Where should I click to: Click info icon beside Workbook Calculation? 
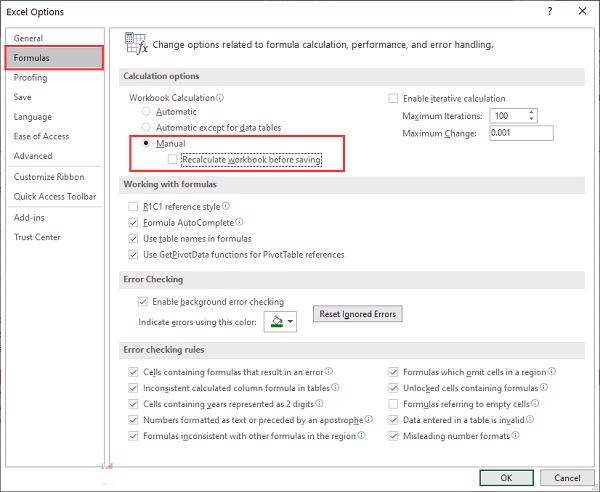pos(220,98)
